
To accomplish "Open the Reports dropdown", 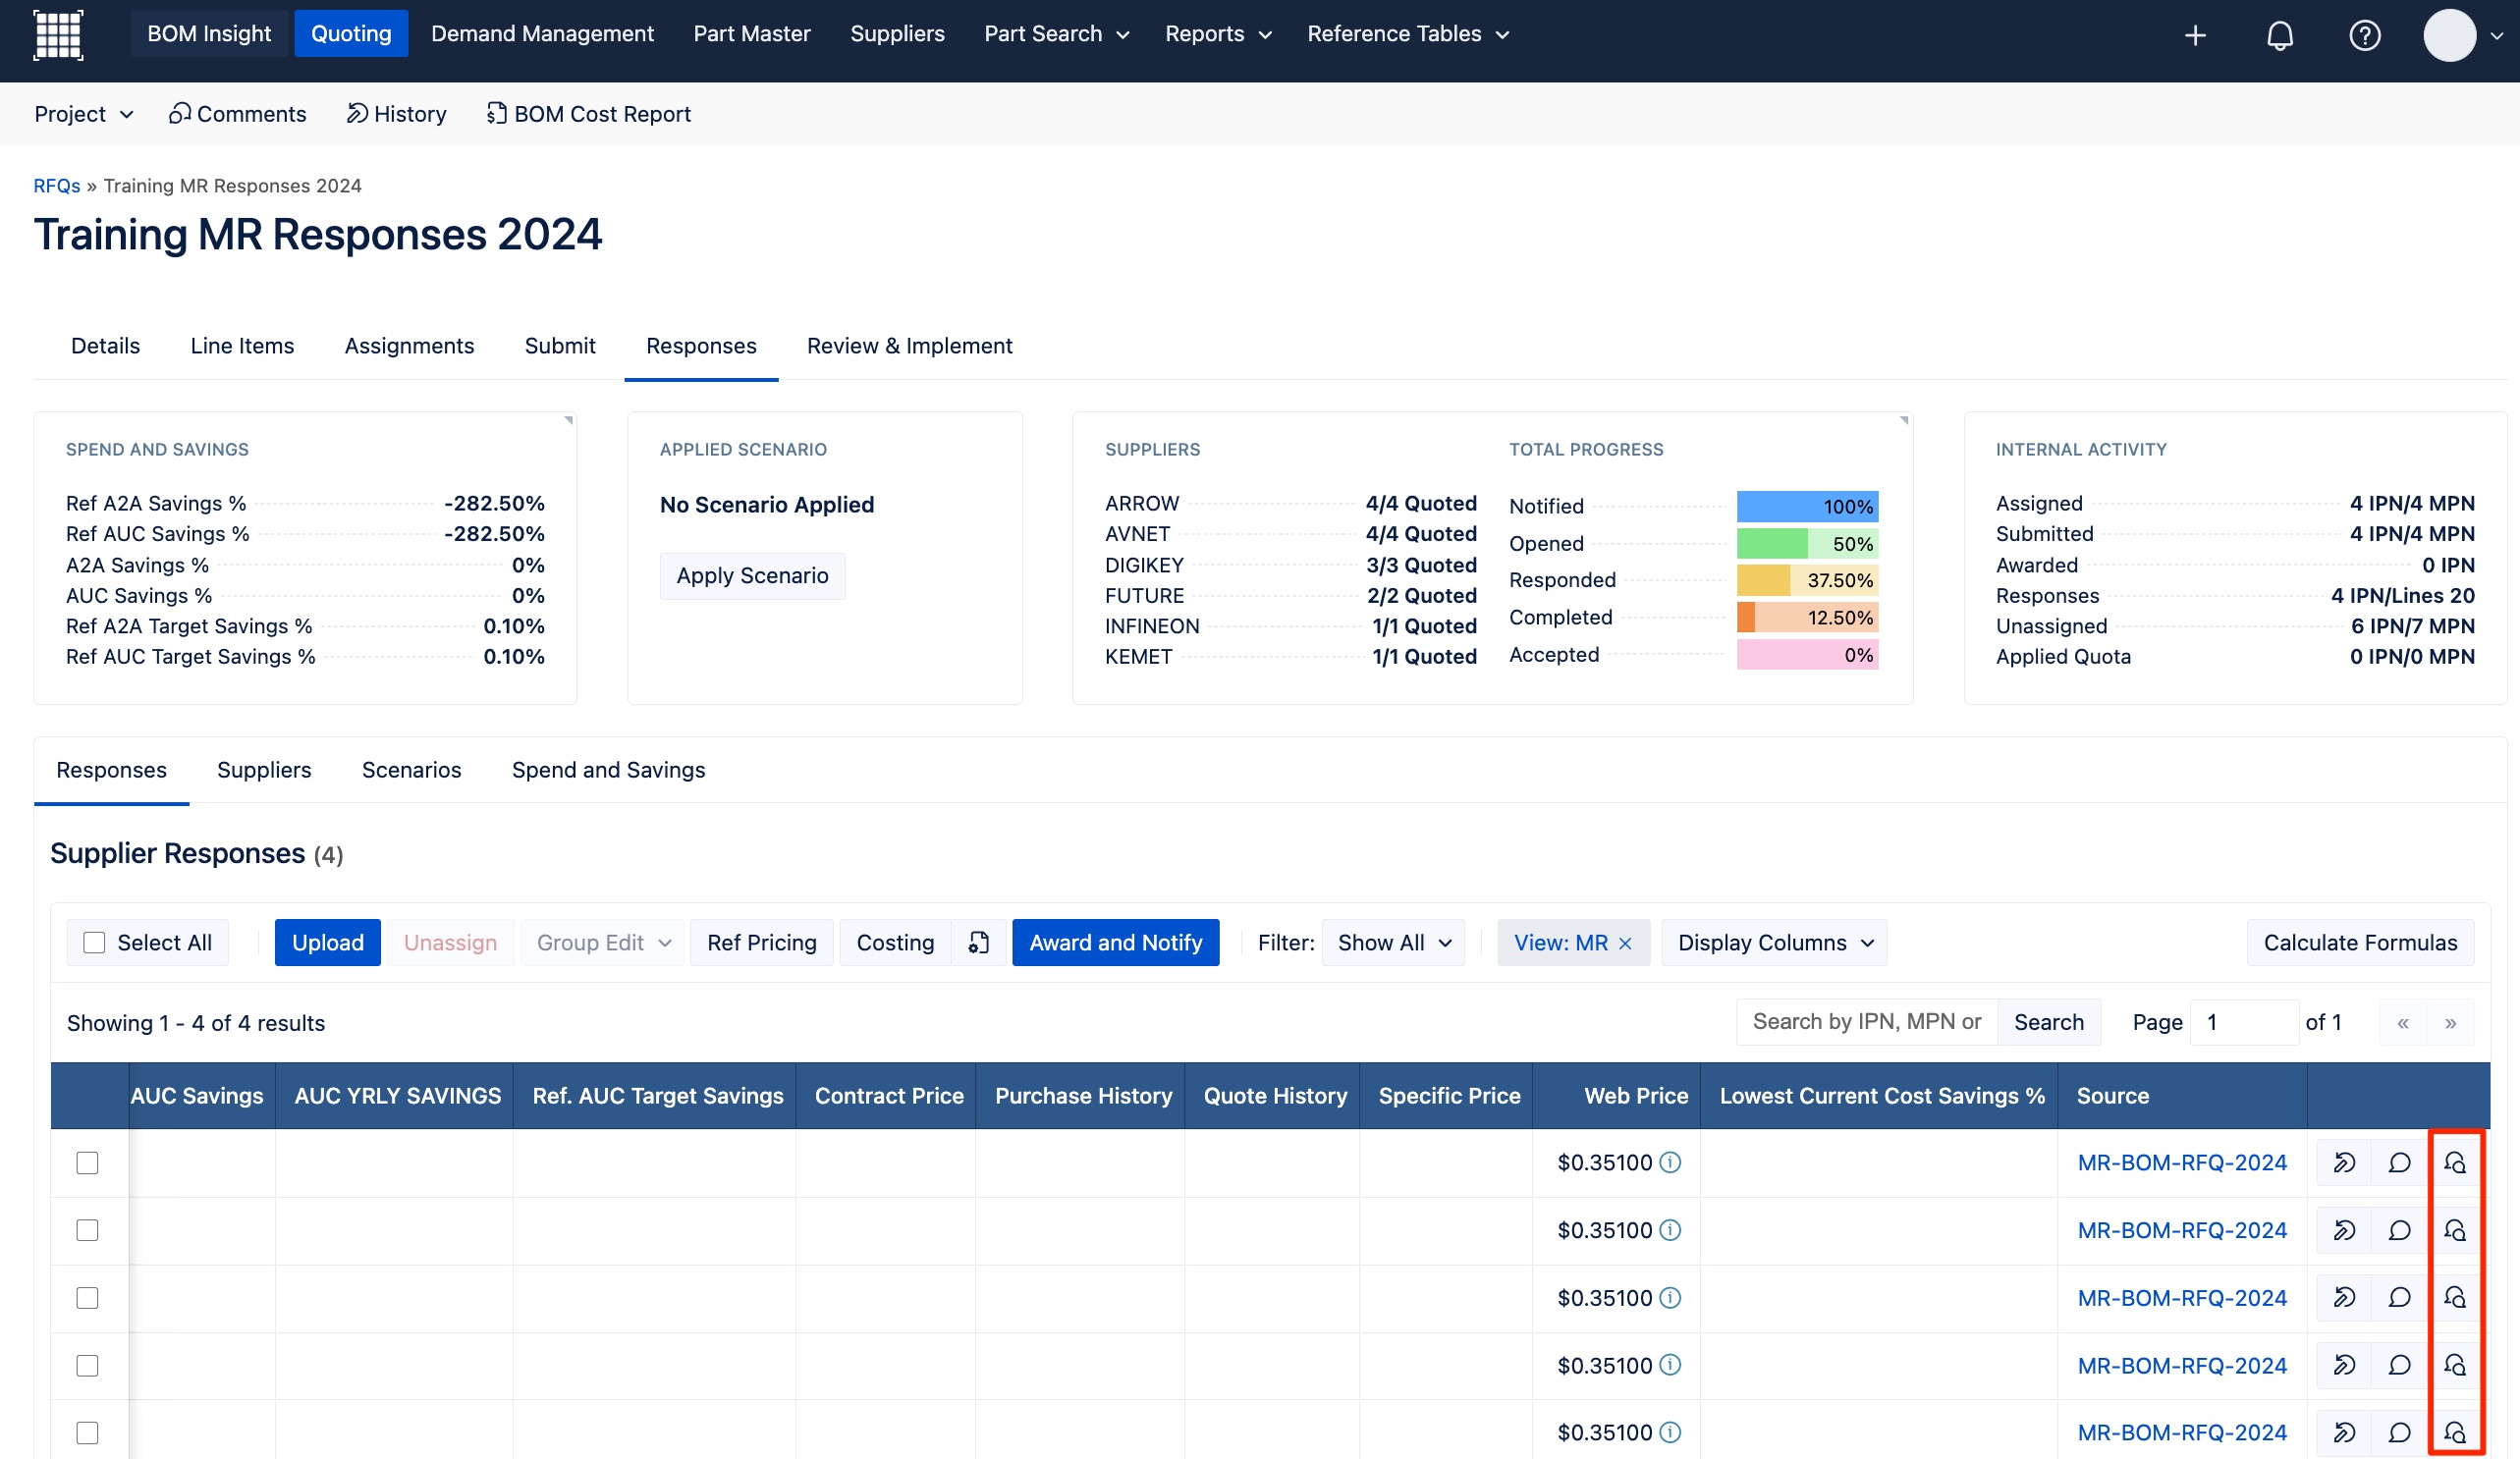I will pos(1218,34).
